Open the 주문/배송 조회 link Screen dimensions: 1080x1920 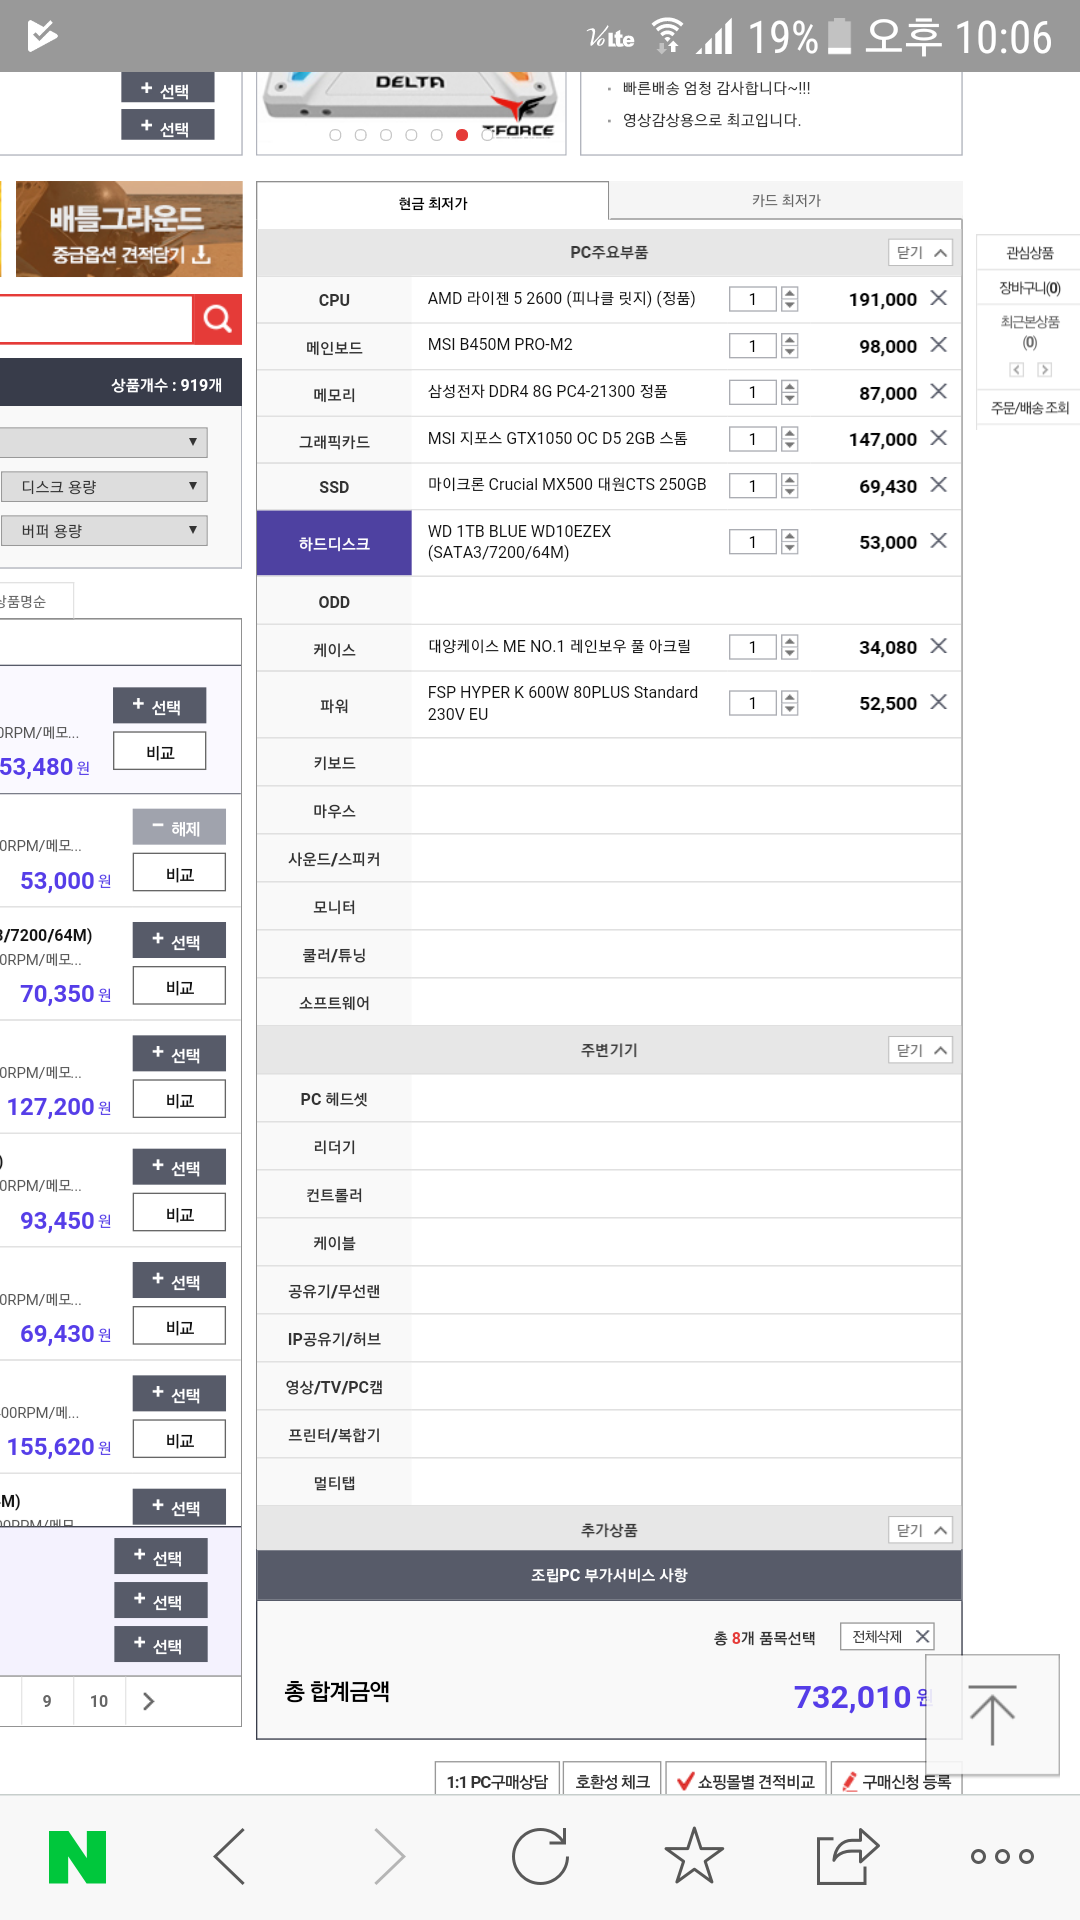[x=1029, y=407]
